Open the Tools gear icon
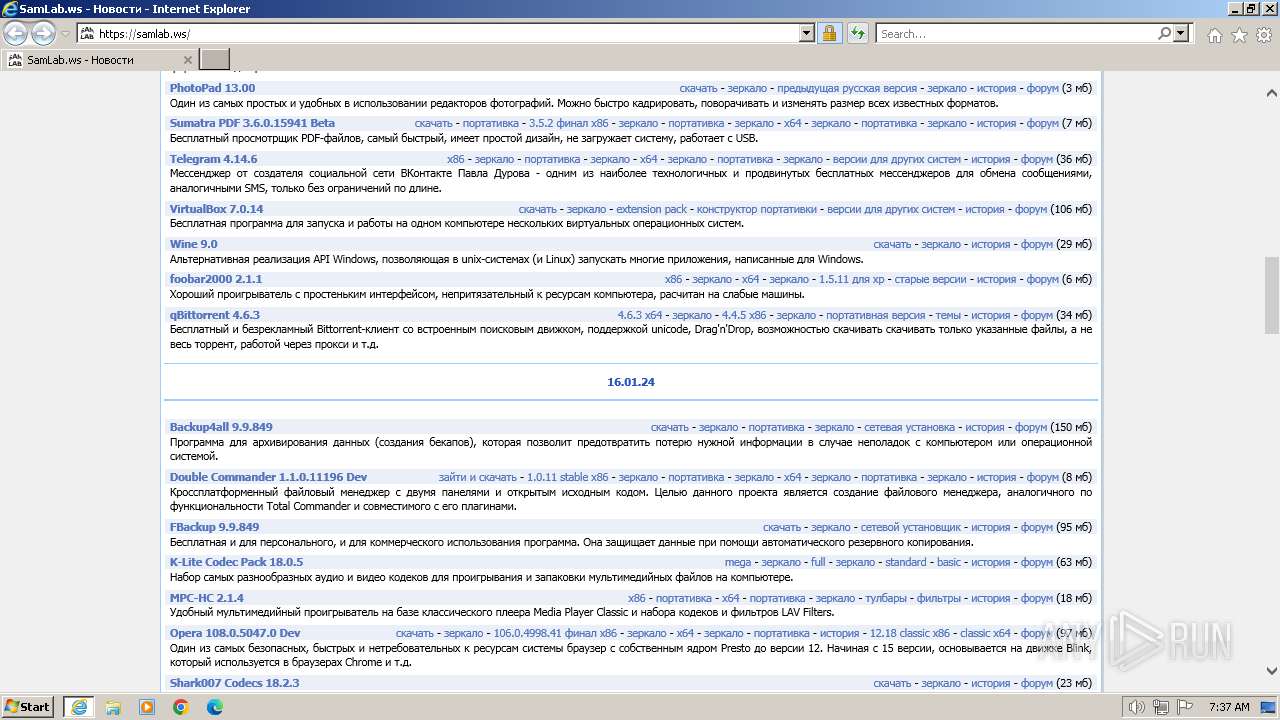Viewport: 1280px width, 720px height. 1263,35
